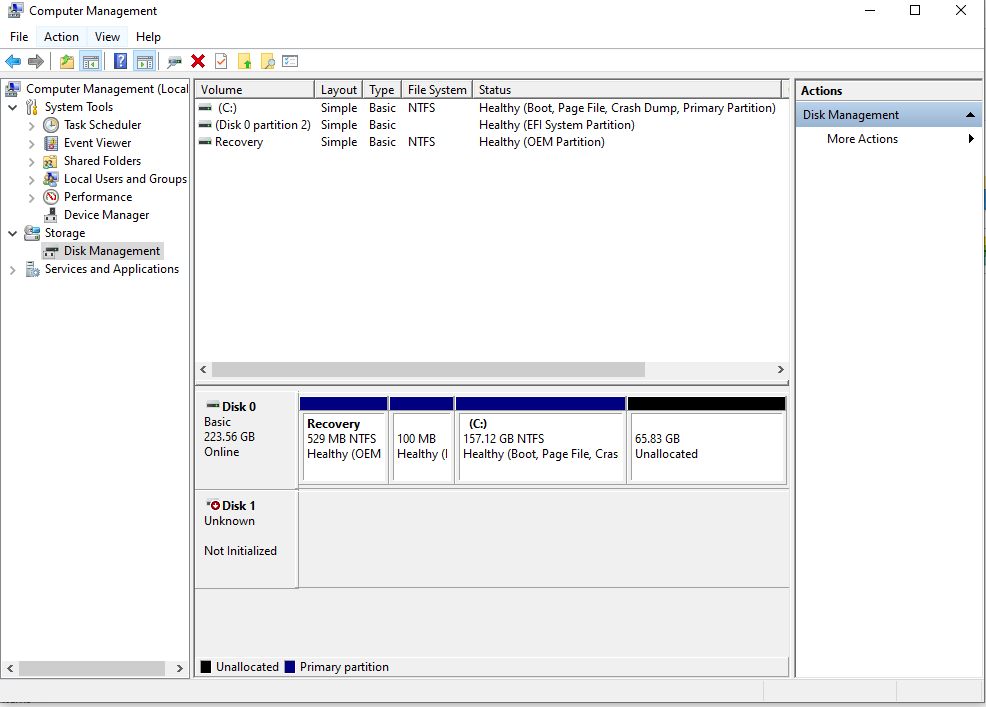Image resolution: width=986 pixels, height=707 pixels.
Task: Collapse the Disk Management actions section
Action: (970, 115)
